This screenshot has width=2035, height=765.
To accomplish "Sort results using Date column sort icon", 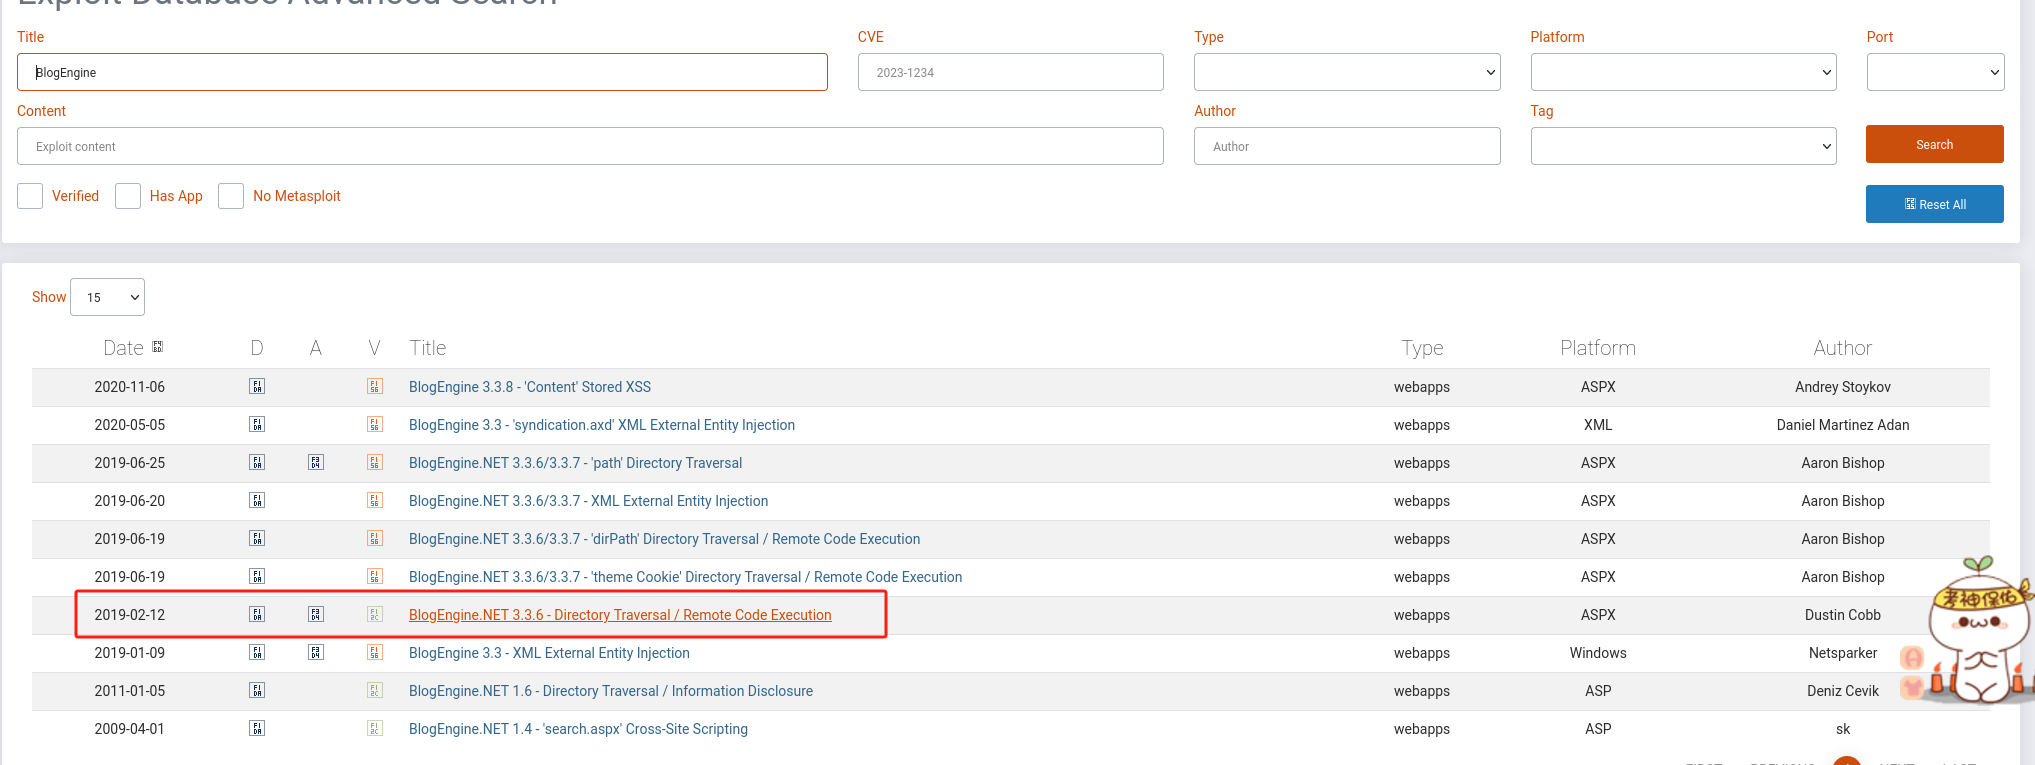I will 157,347.
